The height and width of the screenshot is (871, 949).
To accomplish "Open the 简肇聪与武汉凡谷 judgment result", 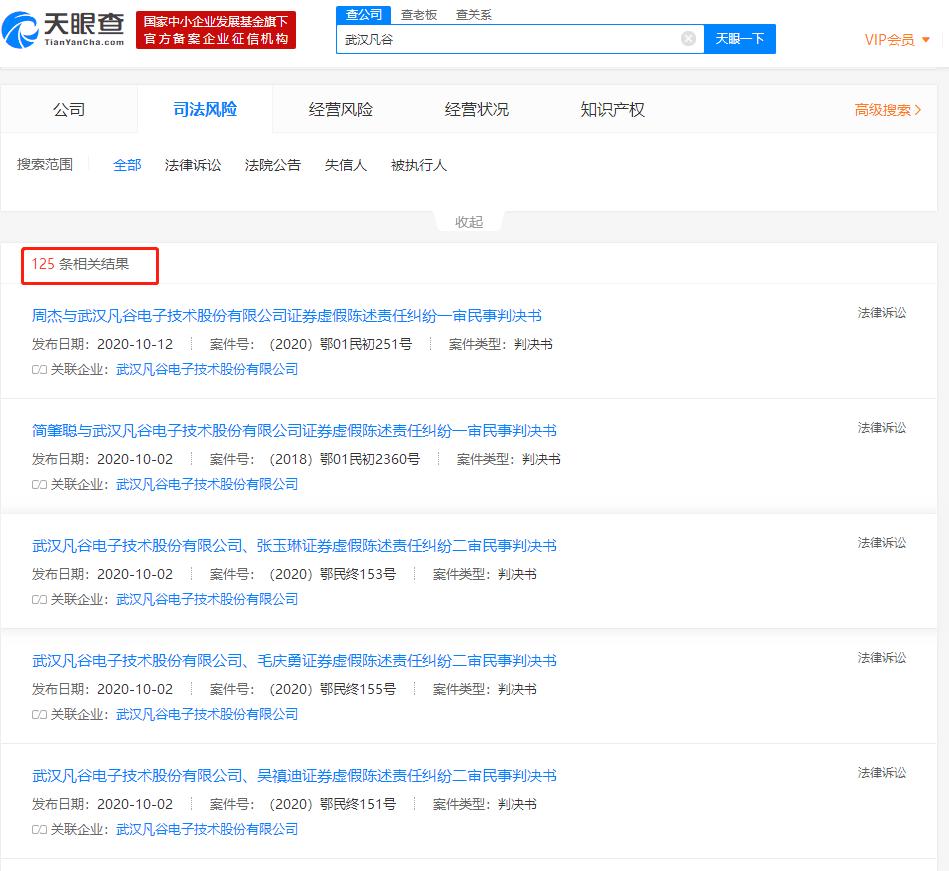I will pyautogui.click(x=294, y=430).
